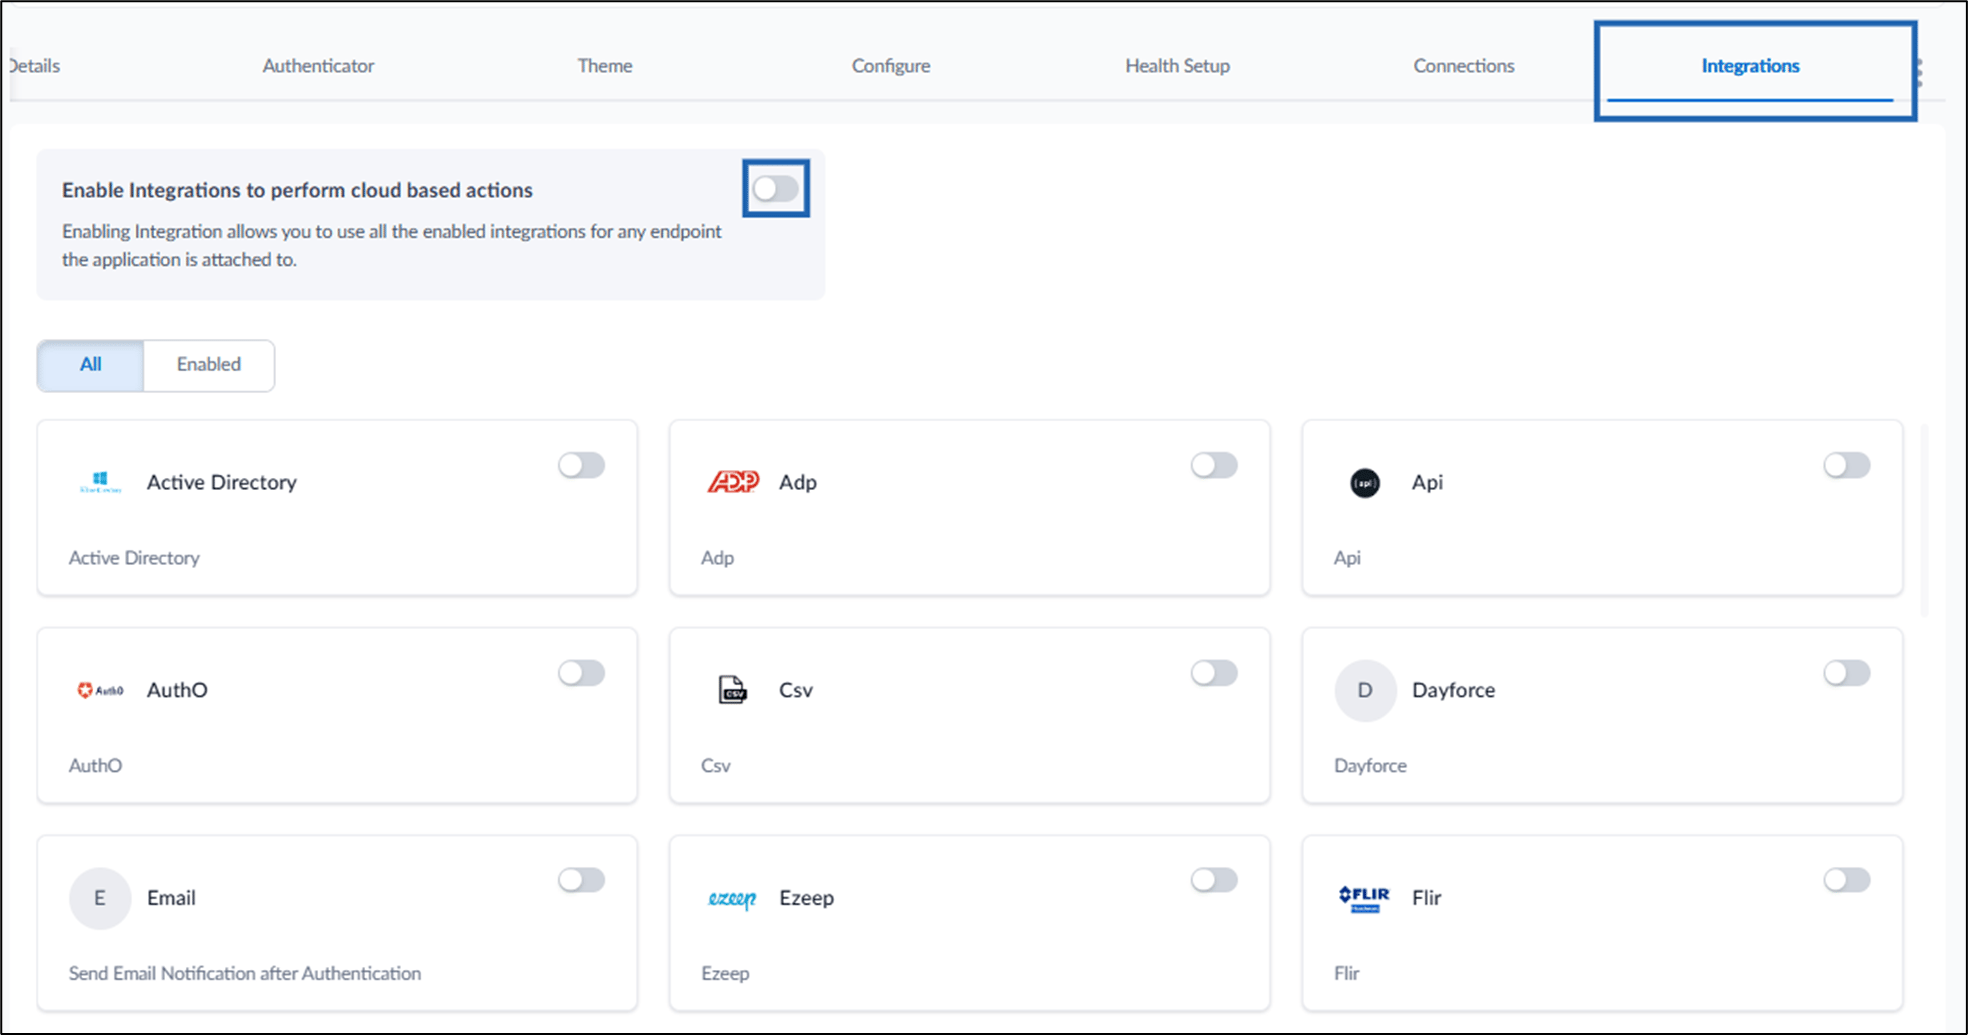The image size is (1968, 1035).
Task: Enable Integrations cloud based actions toggle
Action: 776,188
